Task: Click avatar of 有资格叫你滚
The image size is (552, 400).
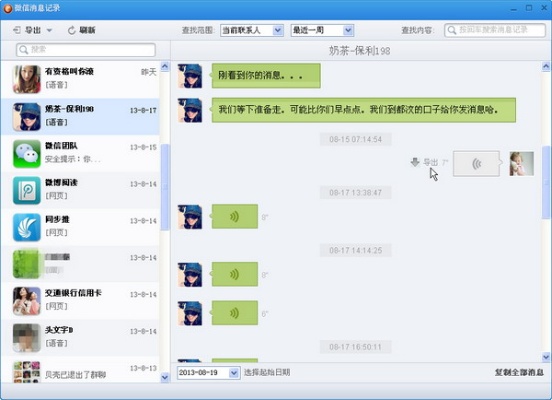Action: [27, 80]
